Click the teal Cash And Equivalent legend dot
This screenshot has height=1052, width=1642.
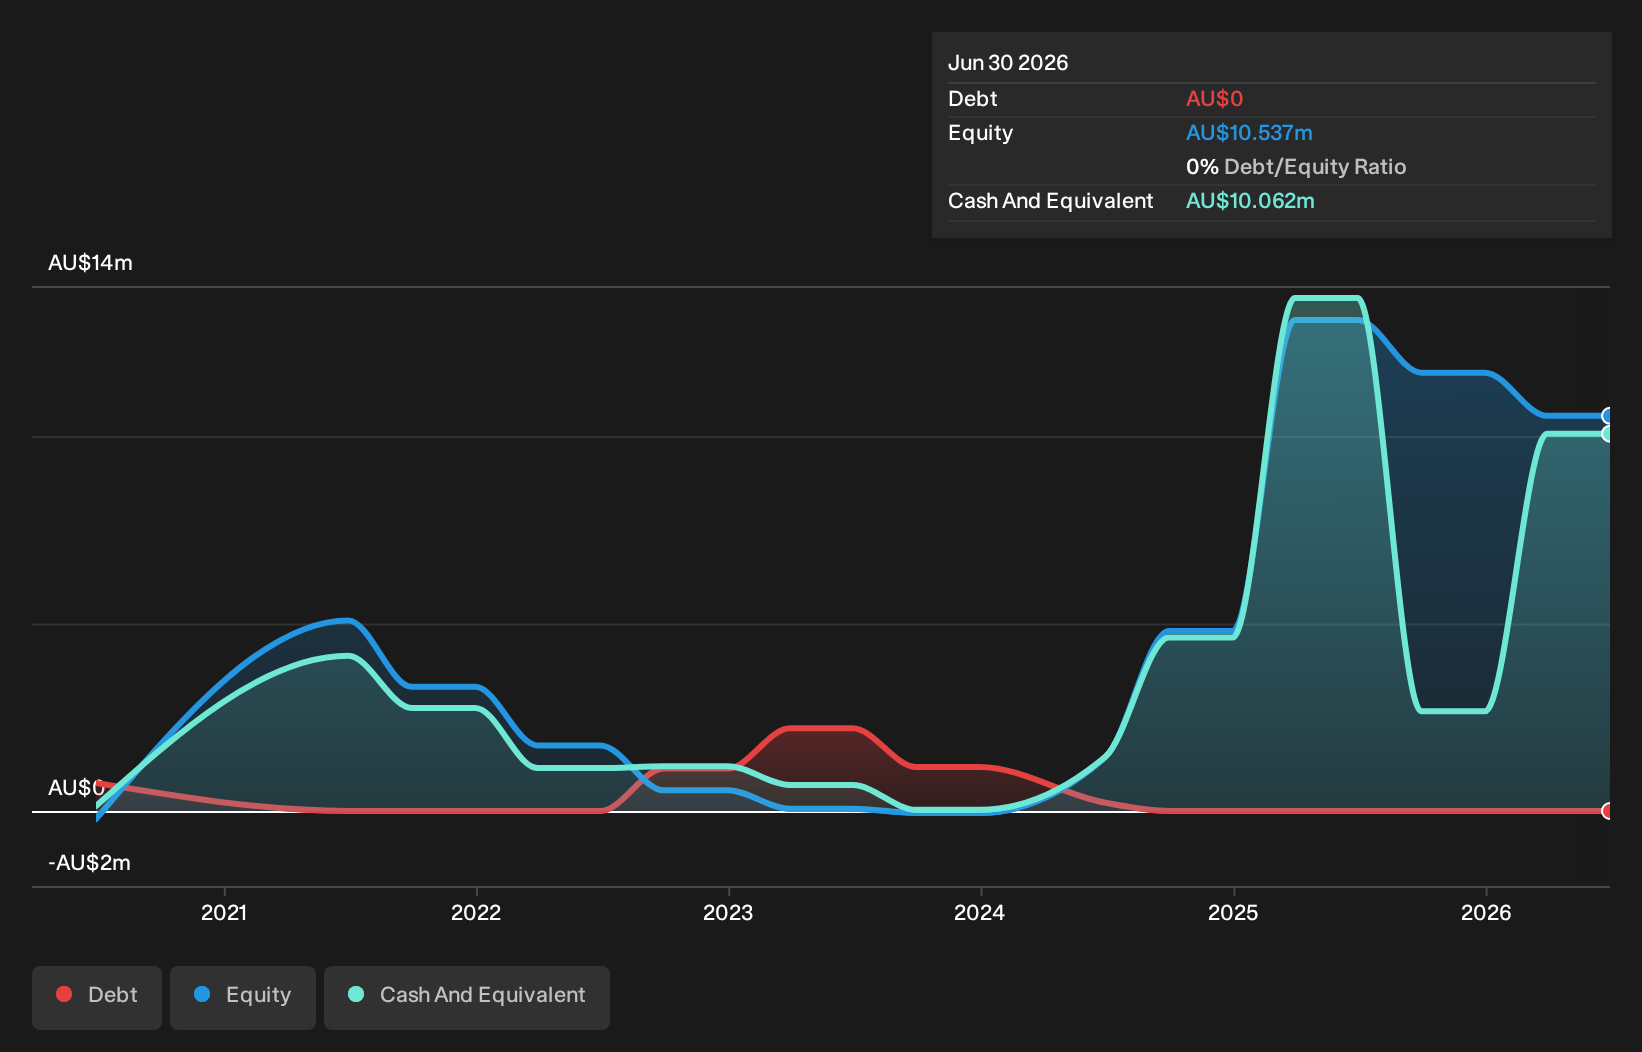click(x=356, y=994)
